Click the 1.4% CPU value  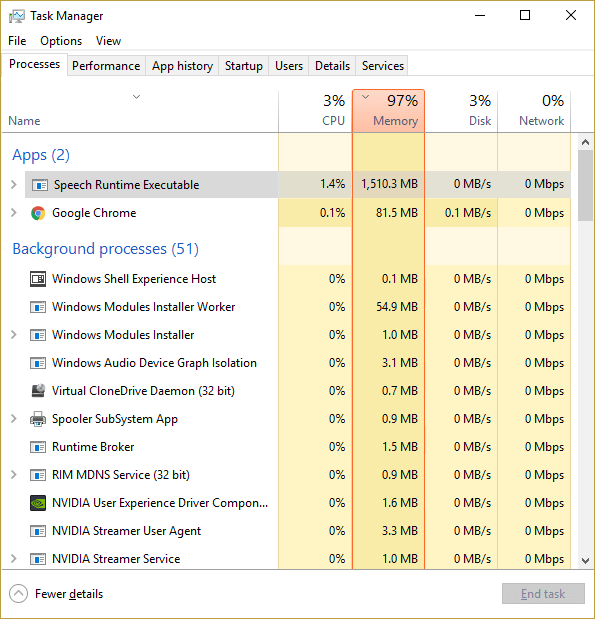(332, 184)
